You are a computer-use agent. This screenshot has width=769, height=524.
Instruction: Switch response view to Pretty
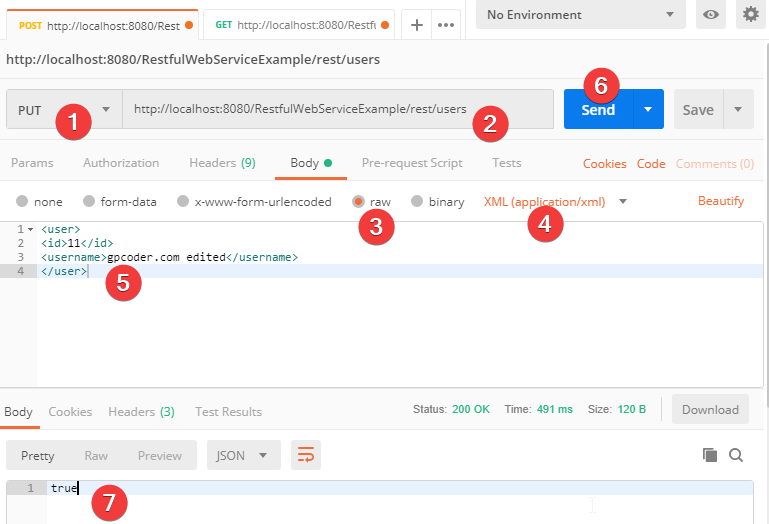(x=38, y=455)
